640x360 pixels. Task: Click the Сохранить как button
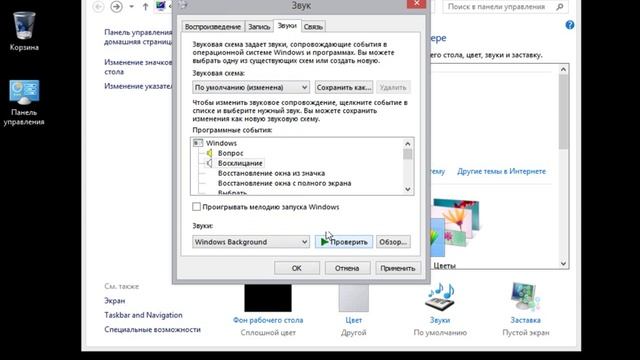click(344, 87)
